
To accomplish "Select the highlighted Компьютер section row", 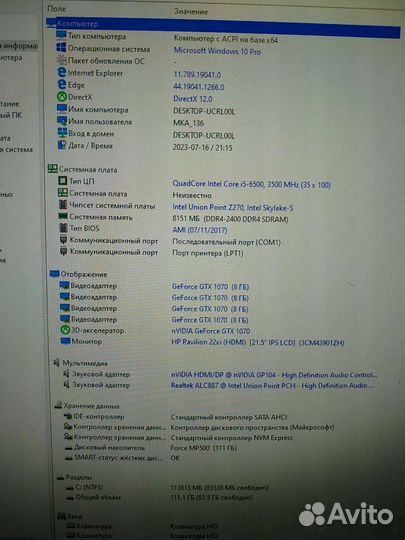I will [x=223, y=28].
